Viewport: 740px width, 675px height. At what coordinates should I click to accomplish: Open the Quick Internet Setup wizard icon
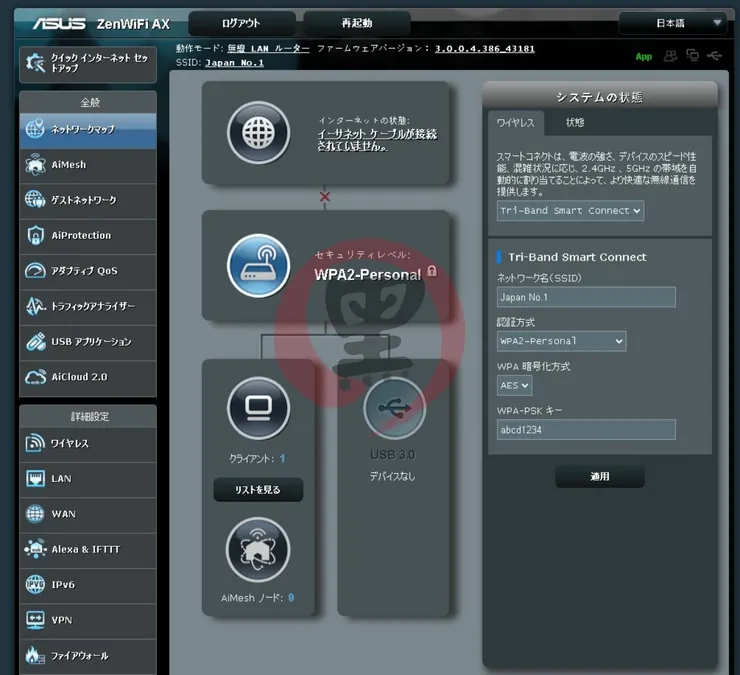click(35, 63)
